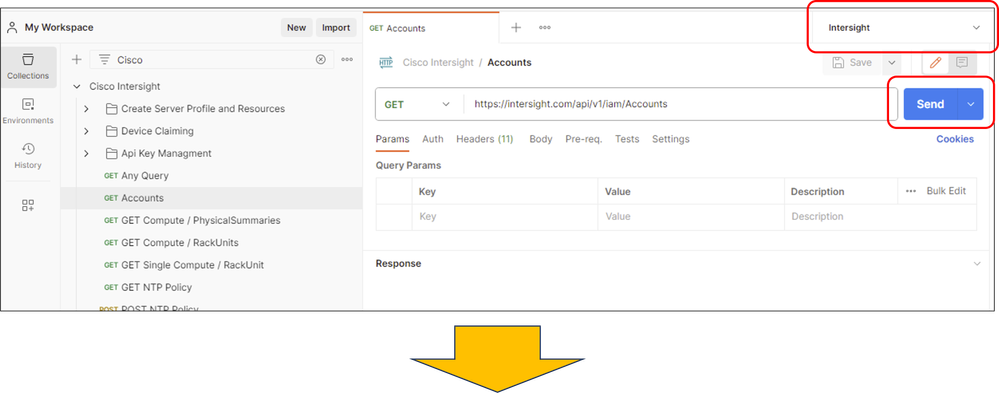Open GET Compute / RackUnits request
The image size is (999, 393).
[212, 243]
